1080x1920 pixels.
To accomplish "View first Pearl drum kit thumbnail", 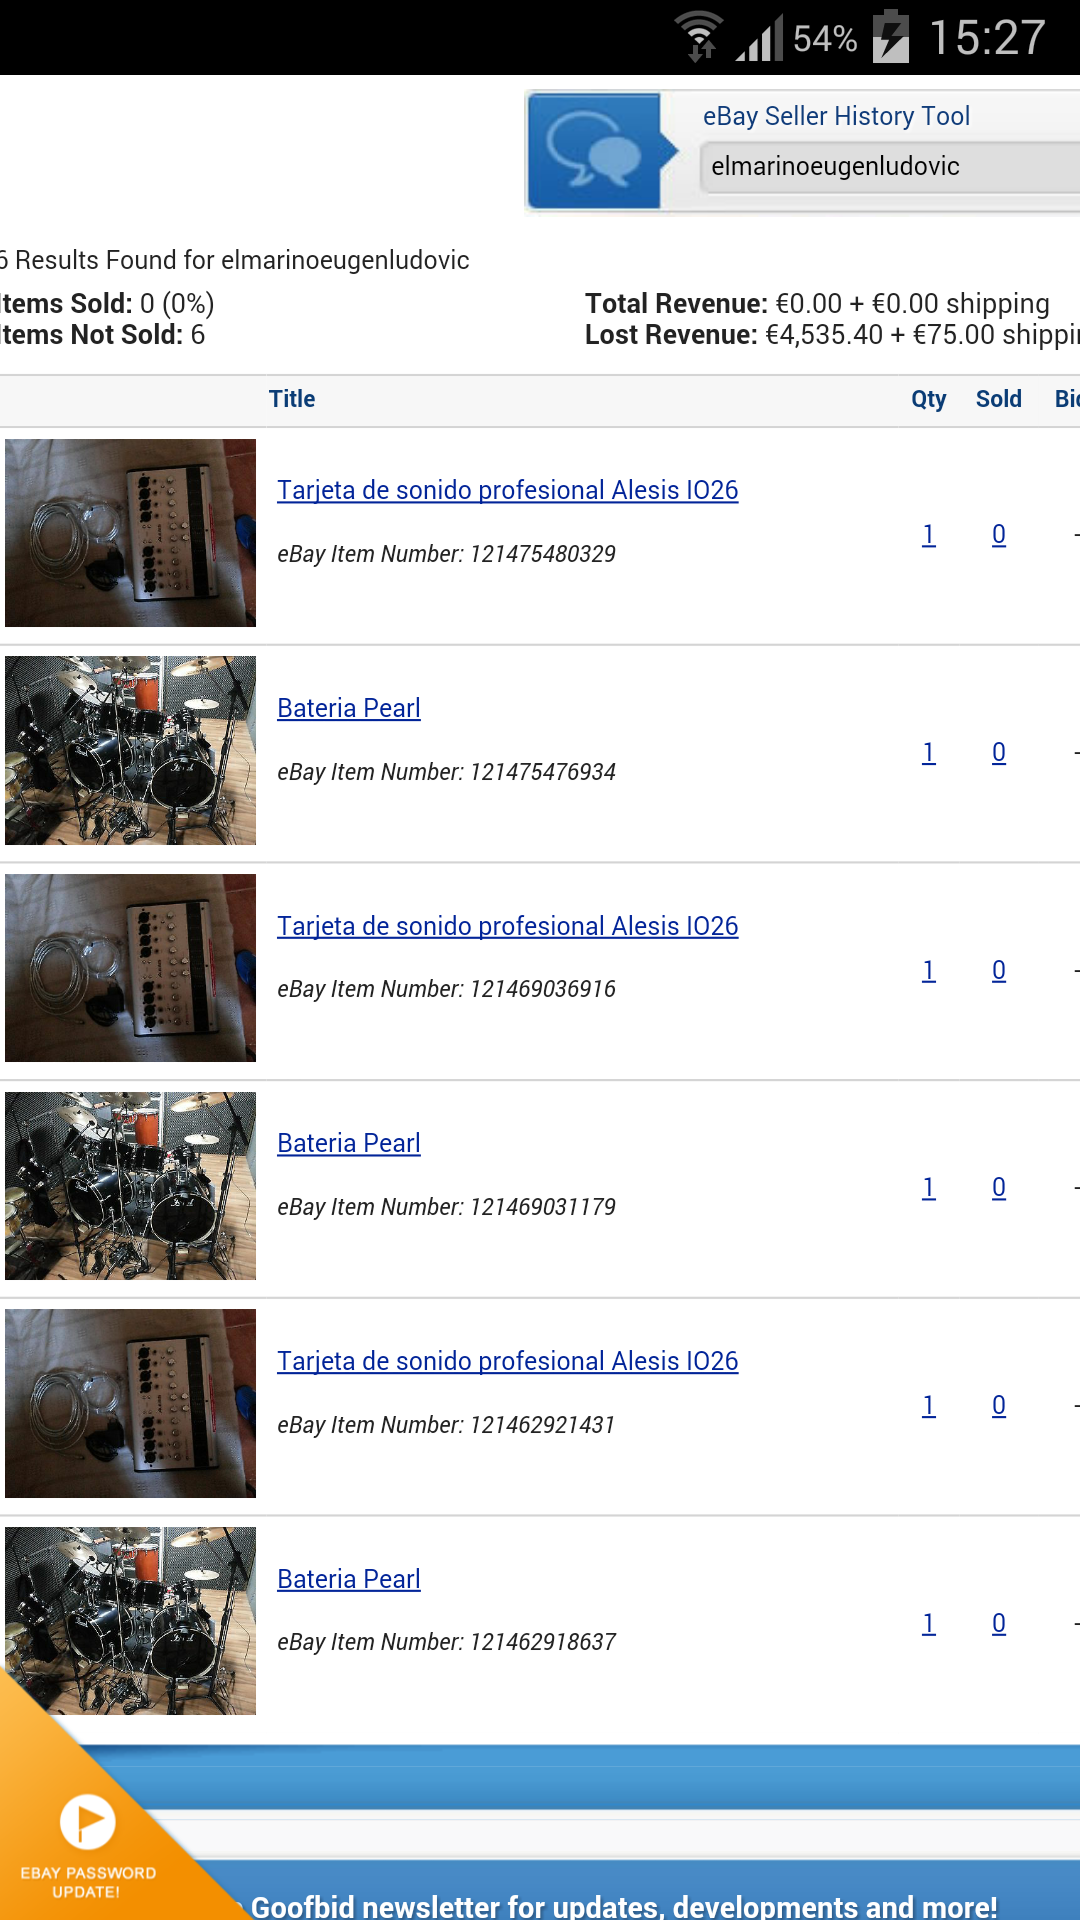I will (x=130, y=750).
